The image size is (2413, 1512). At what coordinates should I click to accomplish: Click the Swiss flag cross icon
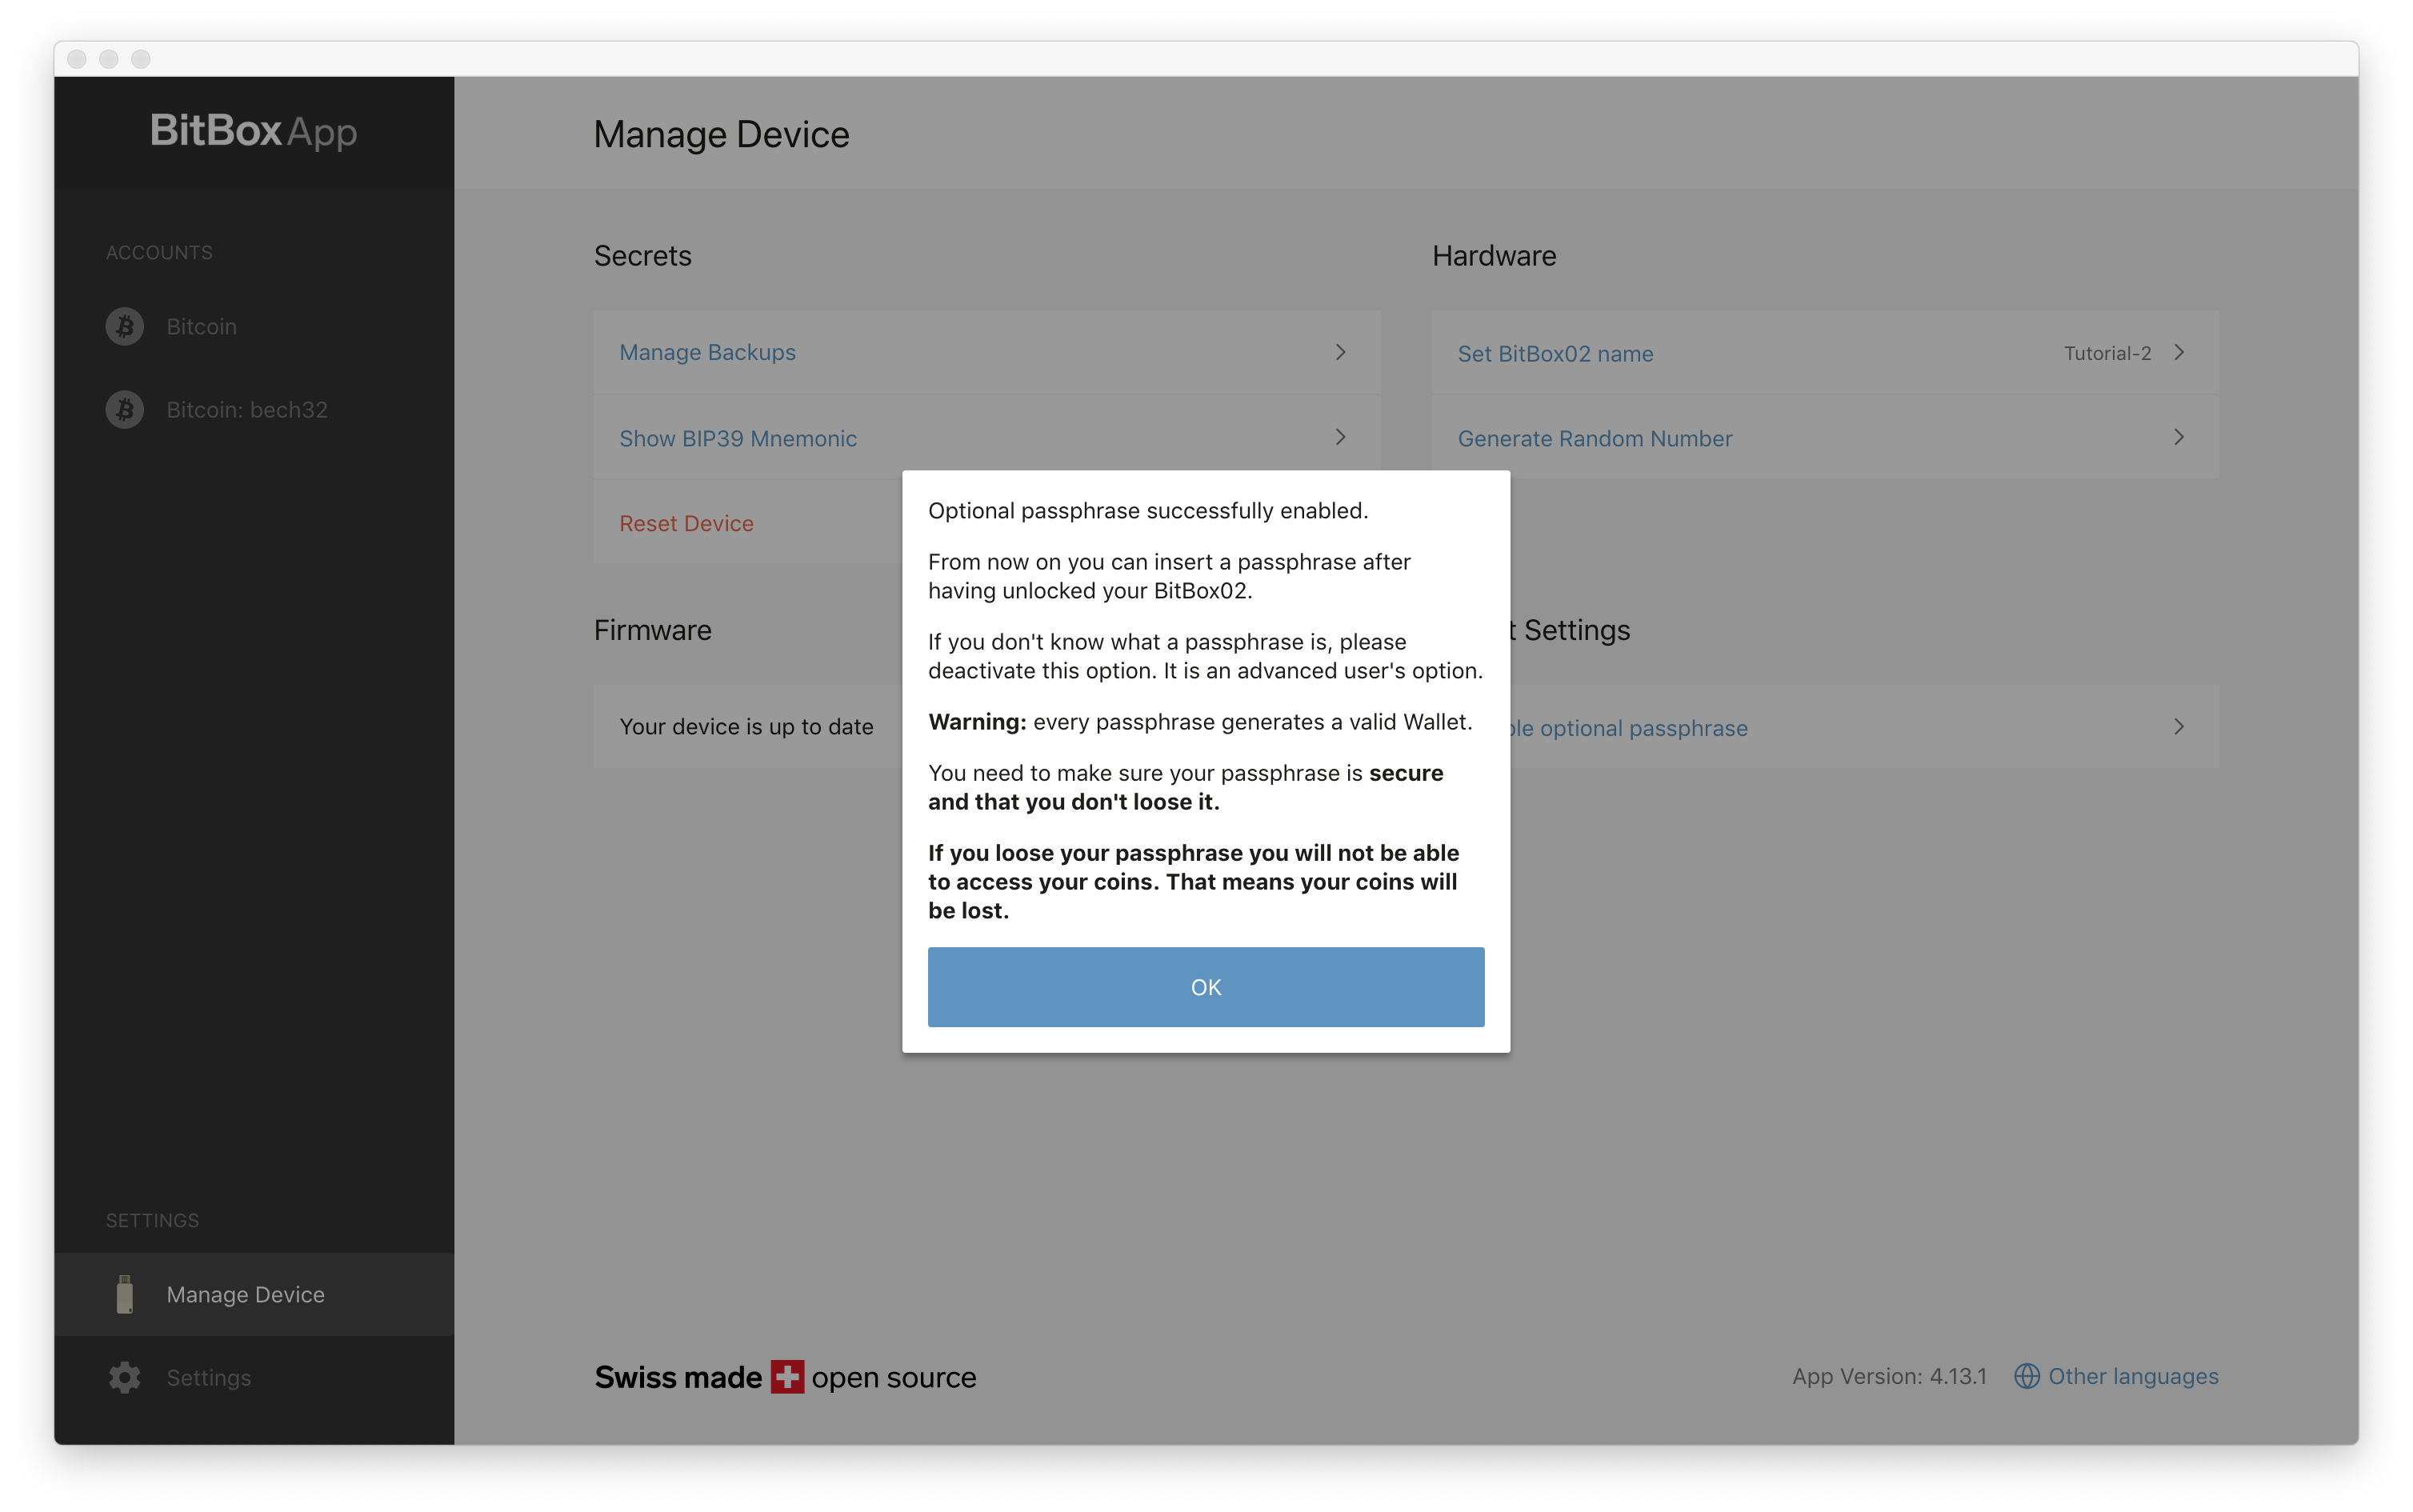click(787, 1377)
